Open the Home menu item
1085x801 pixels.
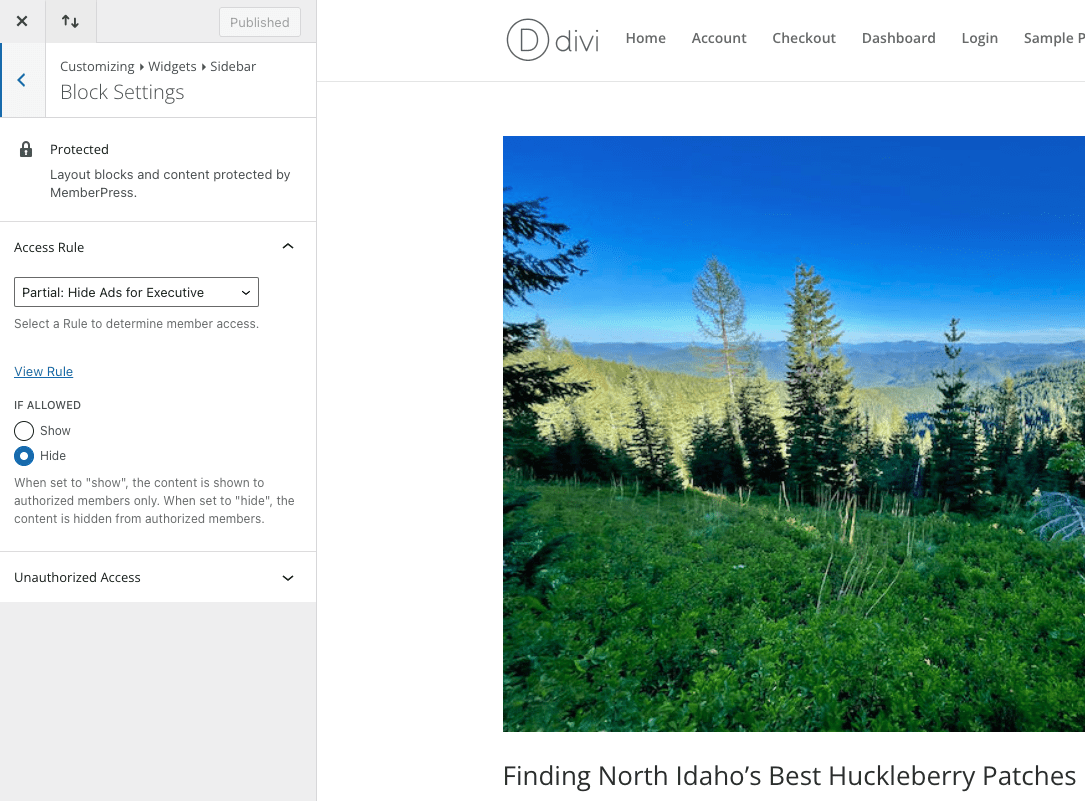tap(645, 38)
